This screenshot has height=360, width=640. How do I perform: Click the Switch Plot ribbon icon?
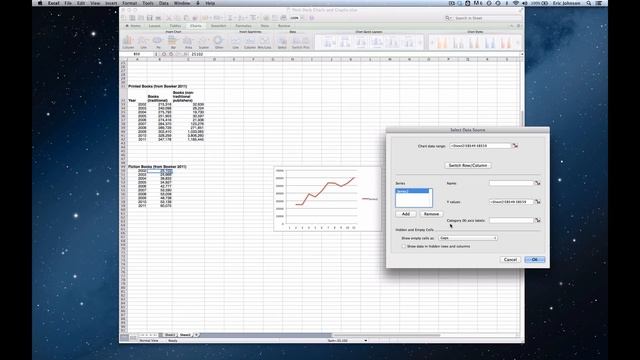(300, 42)
